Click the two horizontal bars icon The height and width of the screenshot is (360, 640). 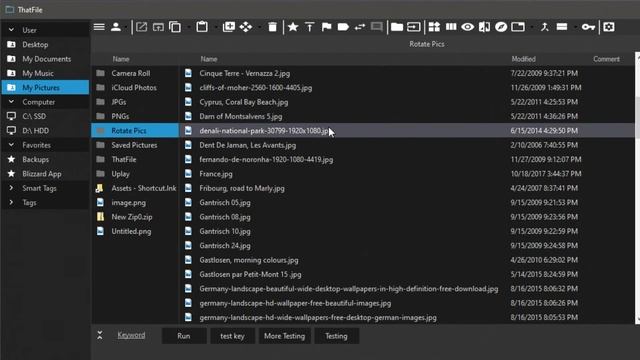[x=562, y=27]
